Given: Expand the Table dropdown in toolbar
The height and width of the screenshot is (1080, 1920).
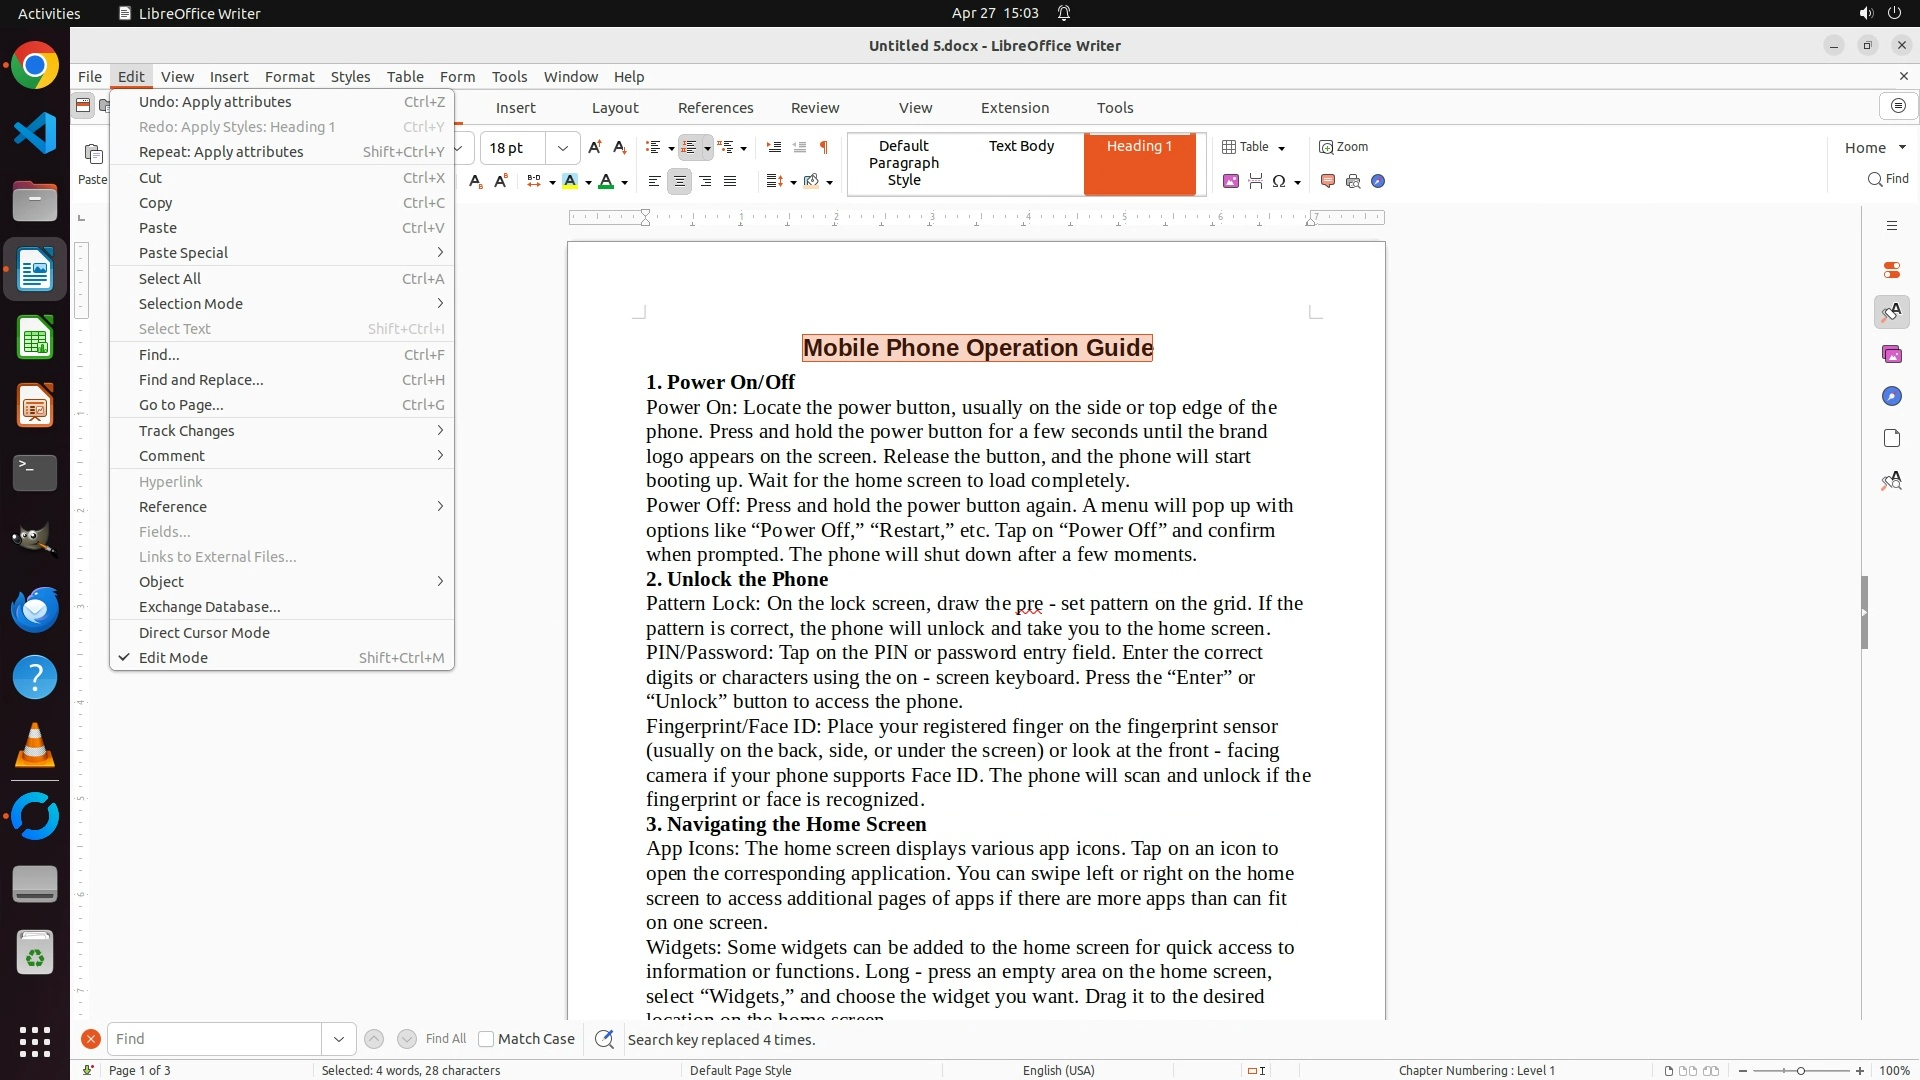Looking at the screenshot, I should (1281, 148).
